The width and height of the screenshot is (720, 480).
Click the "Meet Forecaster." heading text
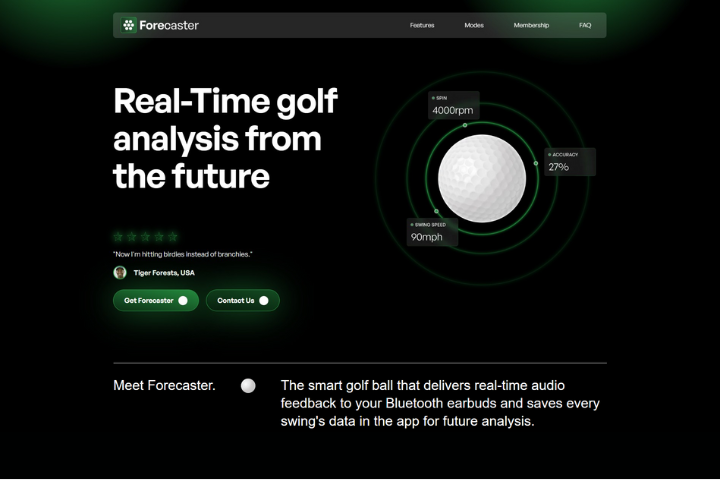(164, 385)
